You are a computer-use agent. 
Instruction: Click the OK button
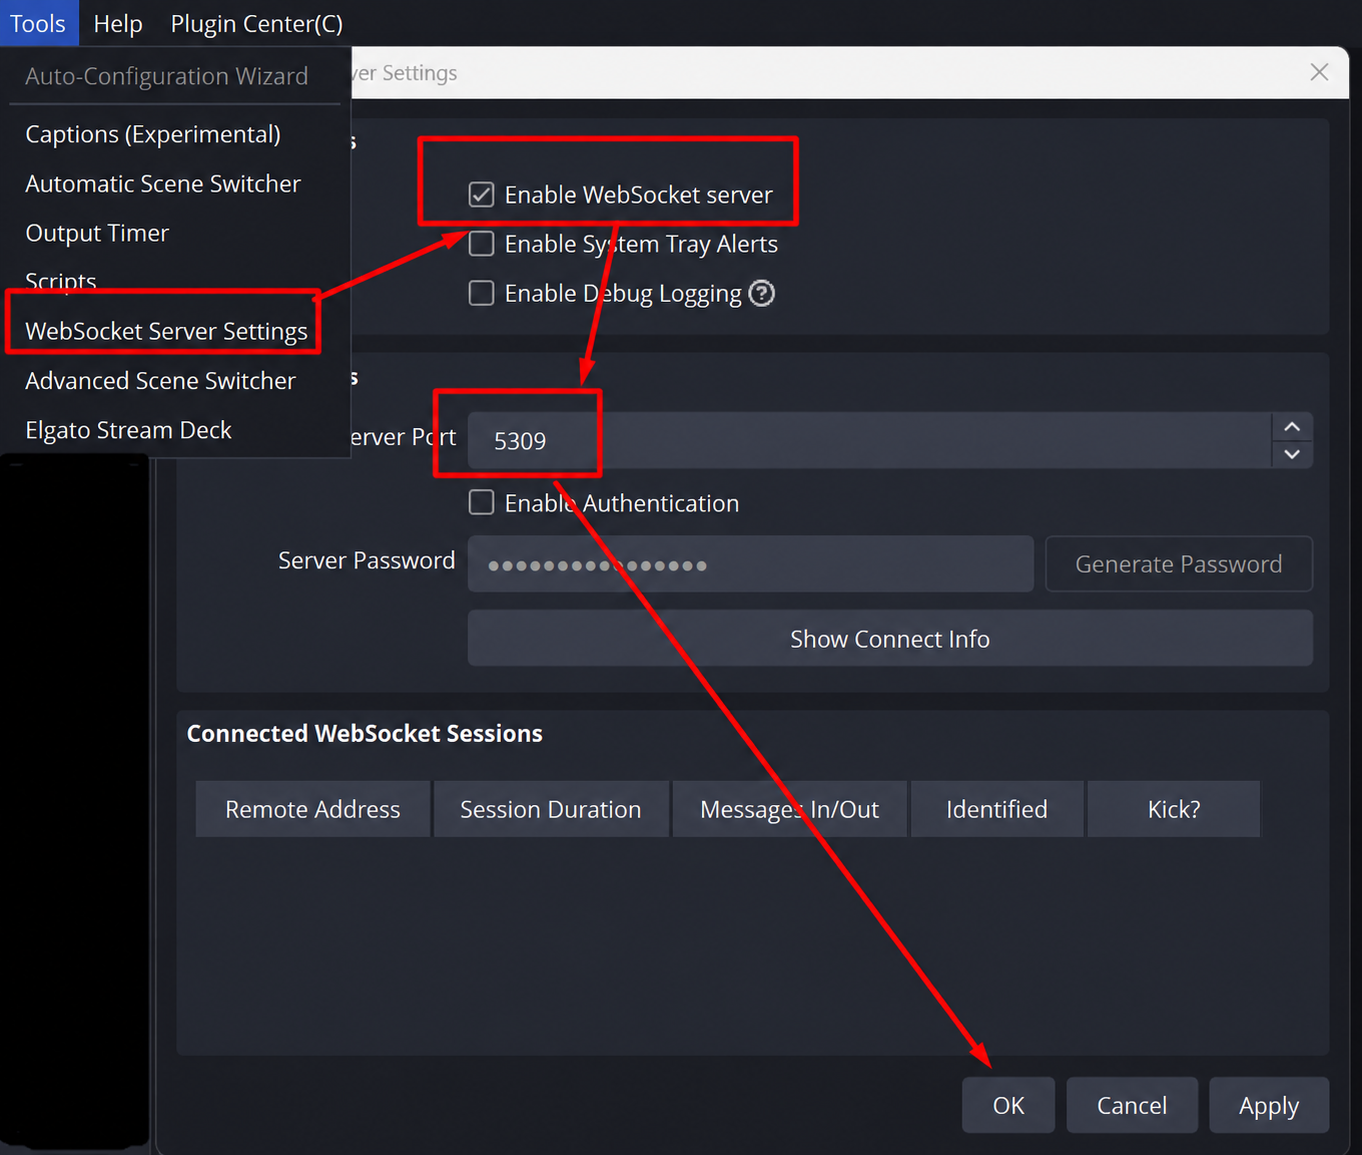(x=1008, y=1105)
